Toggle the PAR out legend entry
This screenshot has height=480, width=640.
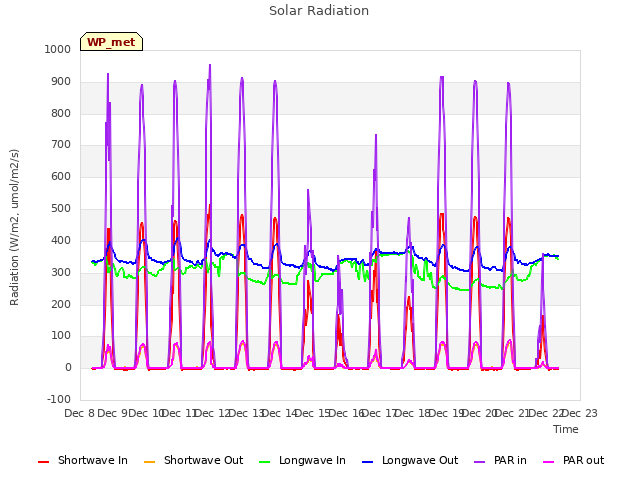pos(573,460)
